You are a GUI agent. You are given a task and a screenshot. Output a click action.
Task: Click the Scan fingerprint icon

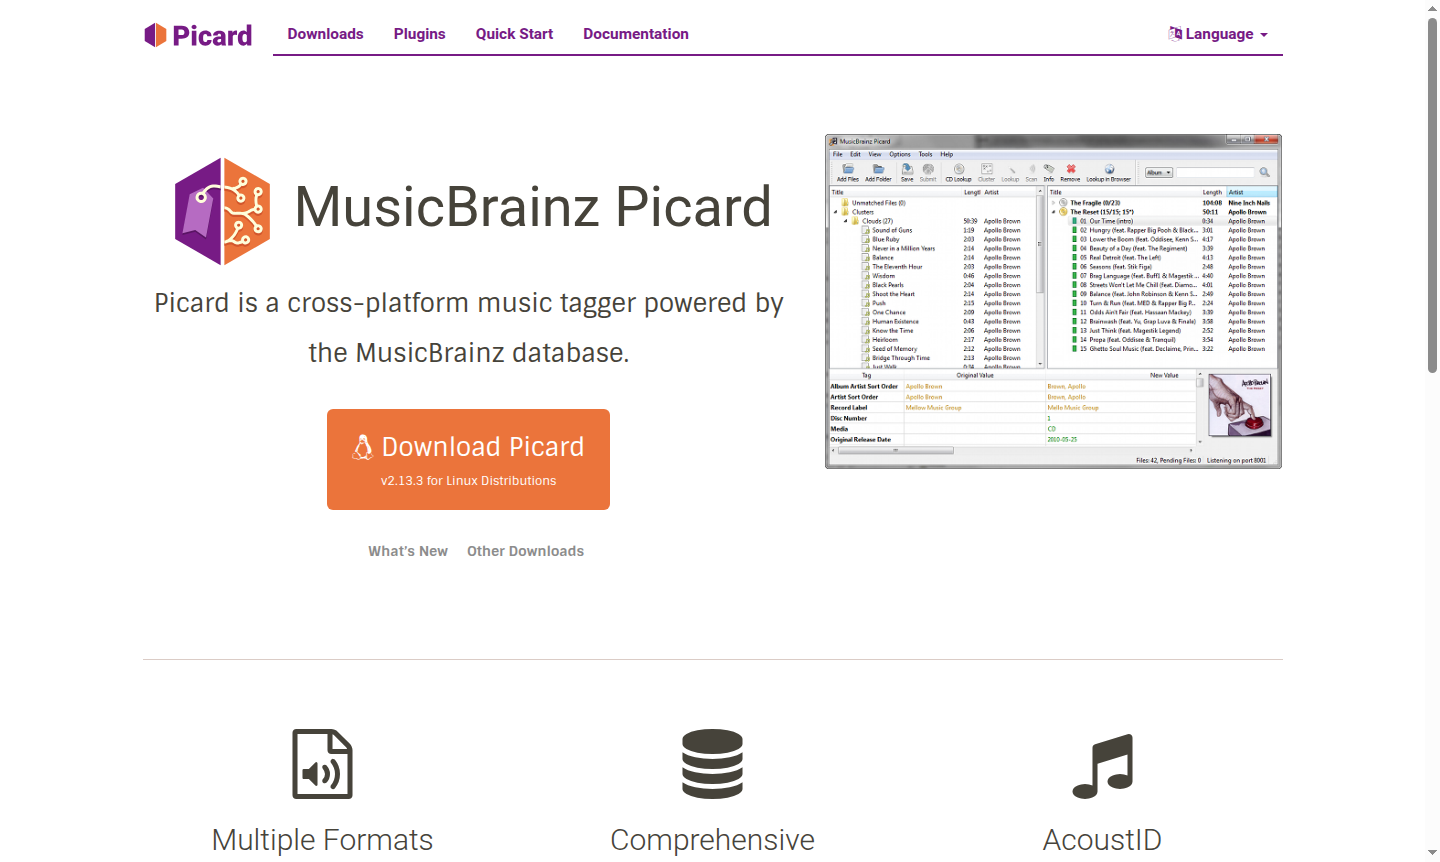pos(1032,170)
